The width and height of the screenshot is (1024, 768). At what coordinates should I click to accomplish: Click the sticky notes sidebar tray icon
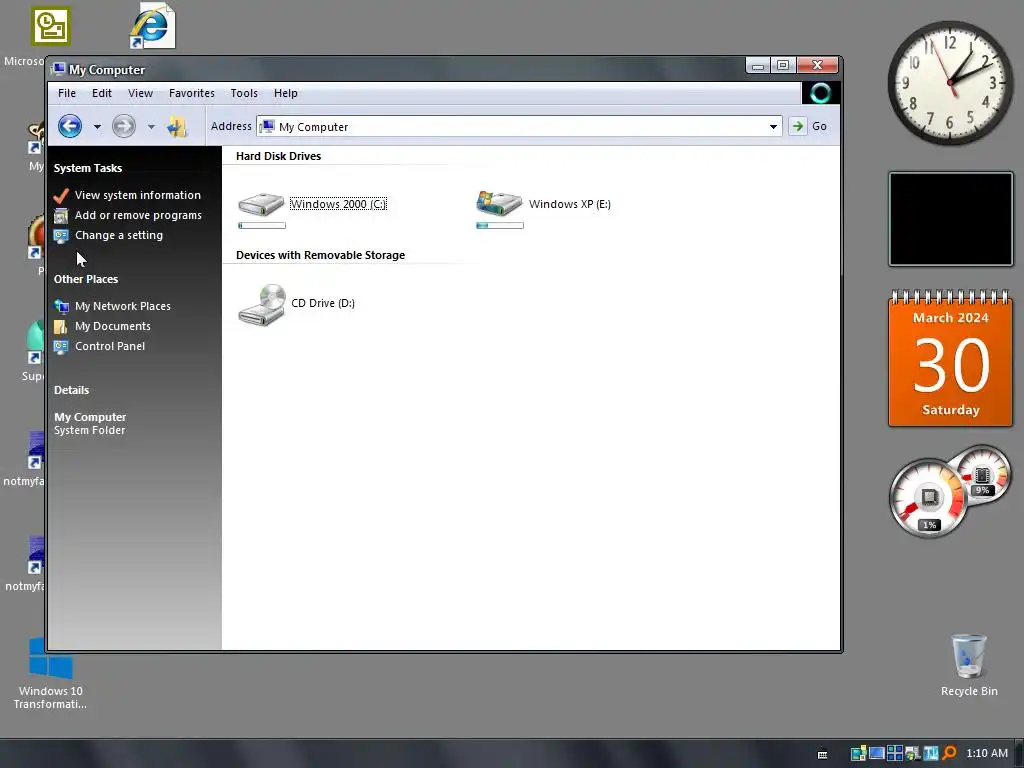point(858,753)
